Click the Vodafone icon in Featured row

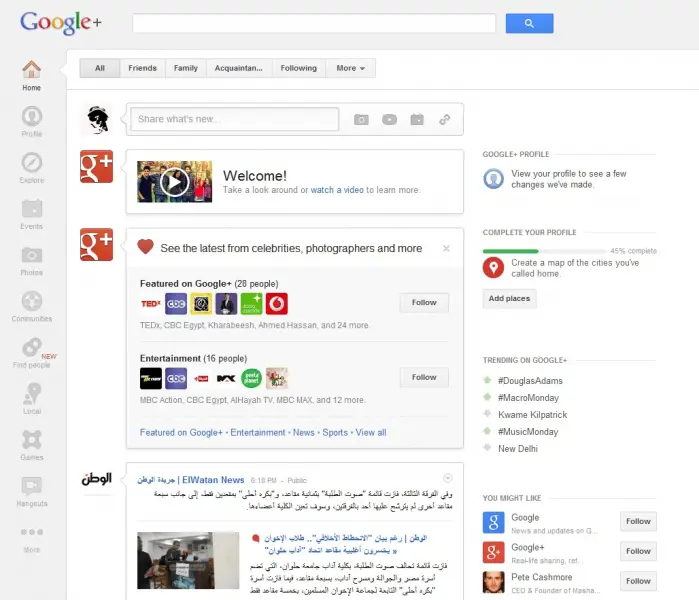point(277,304)
